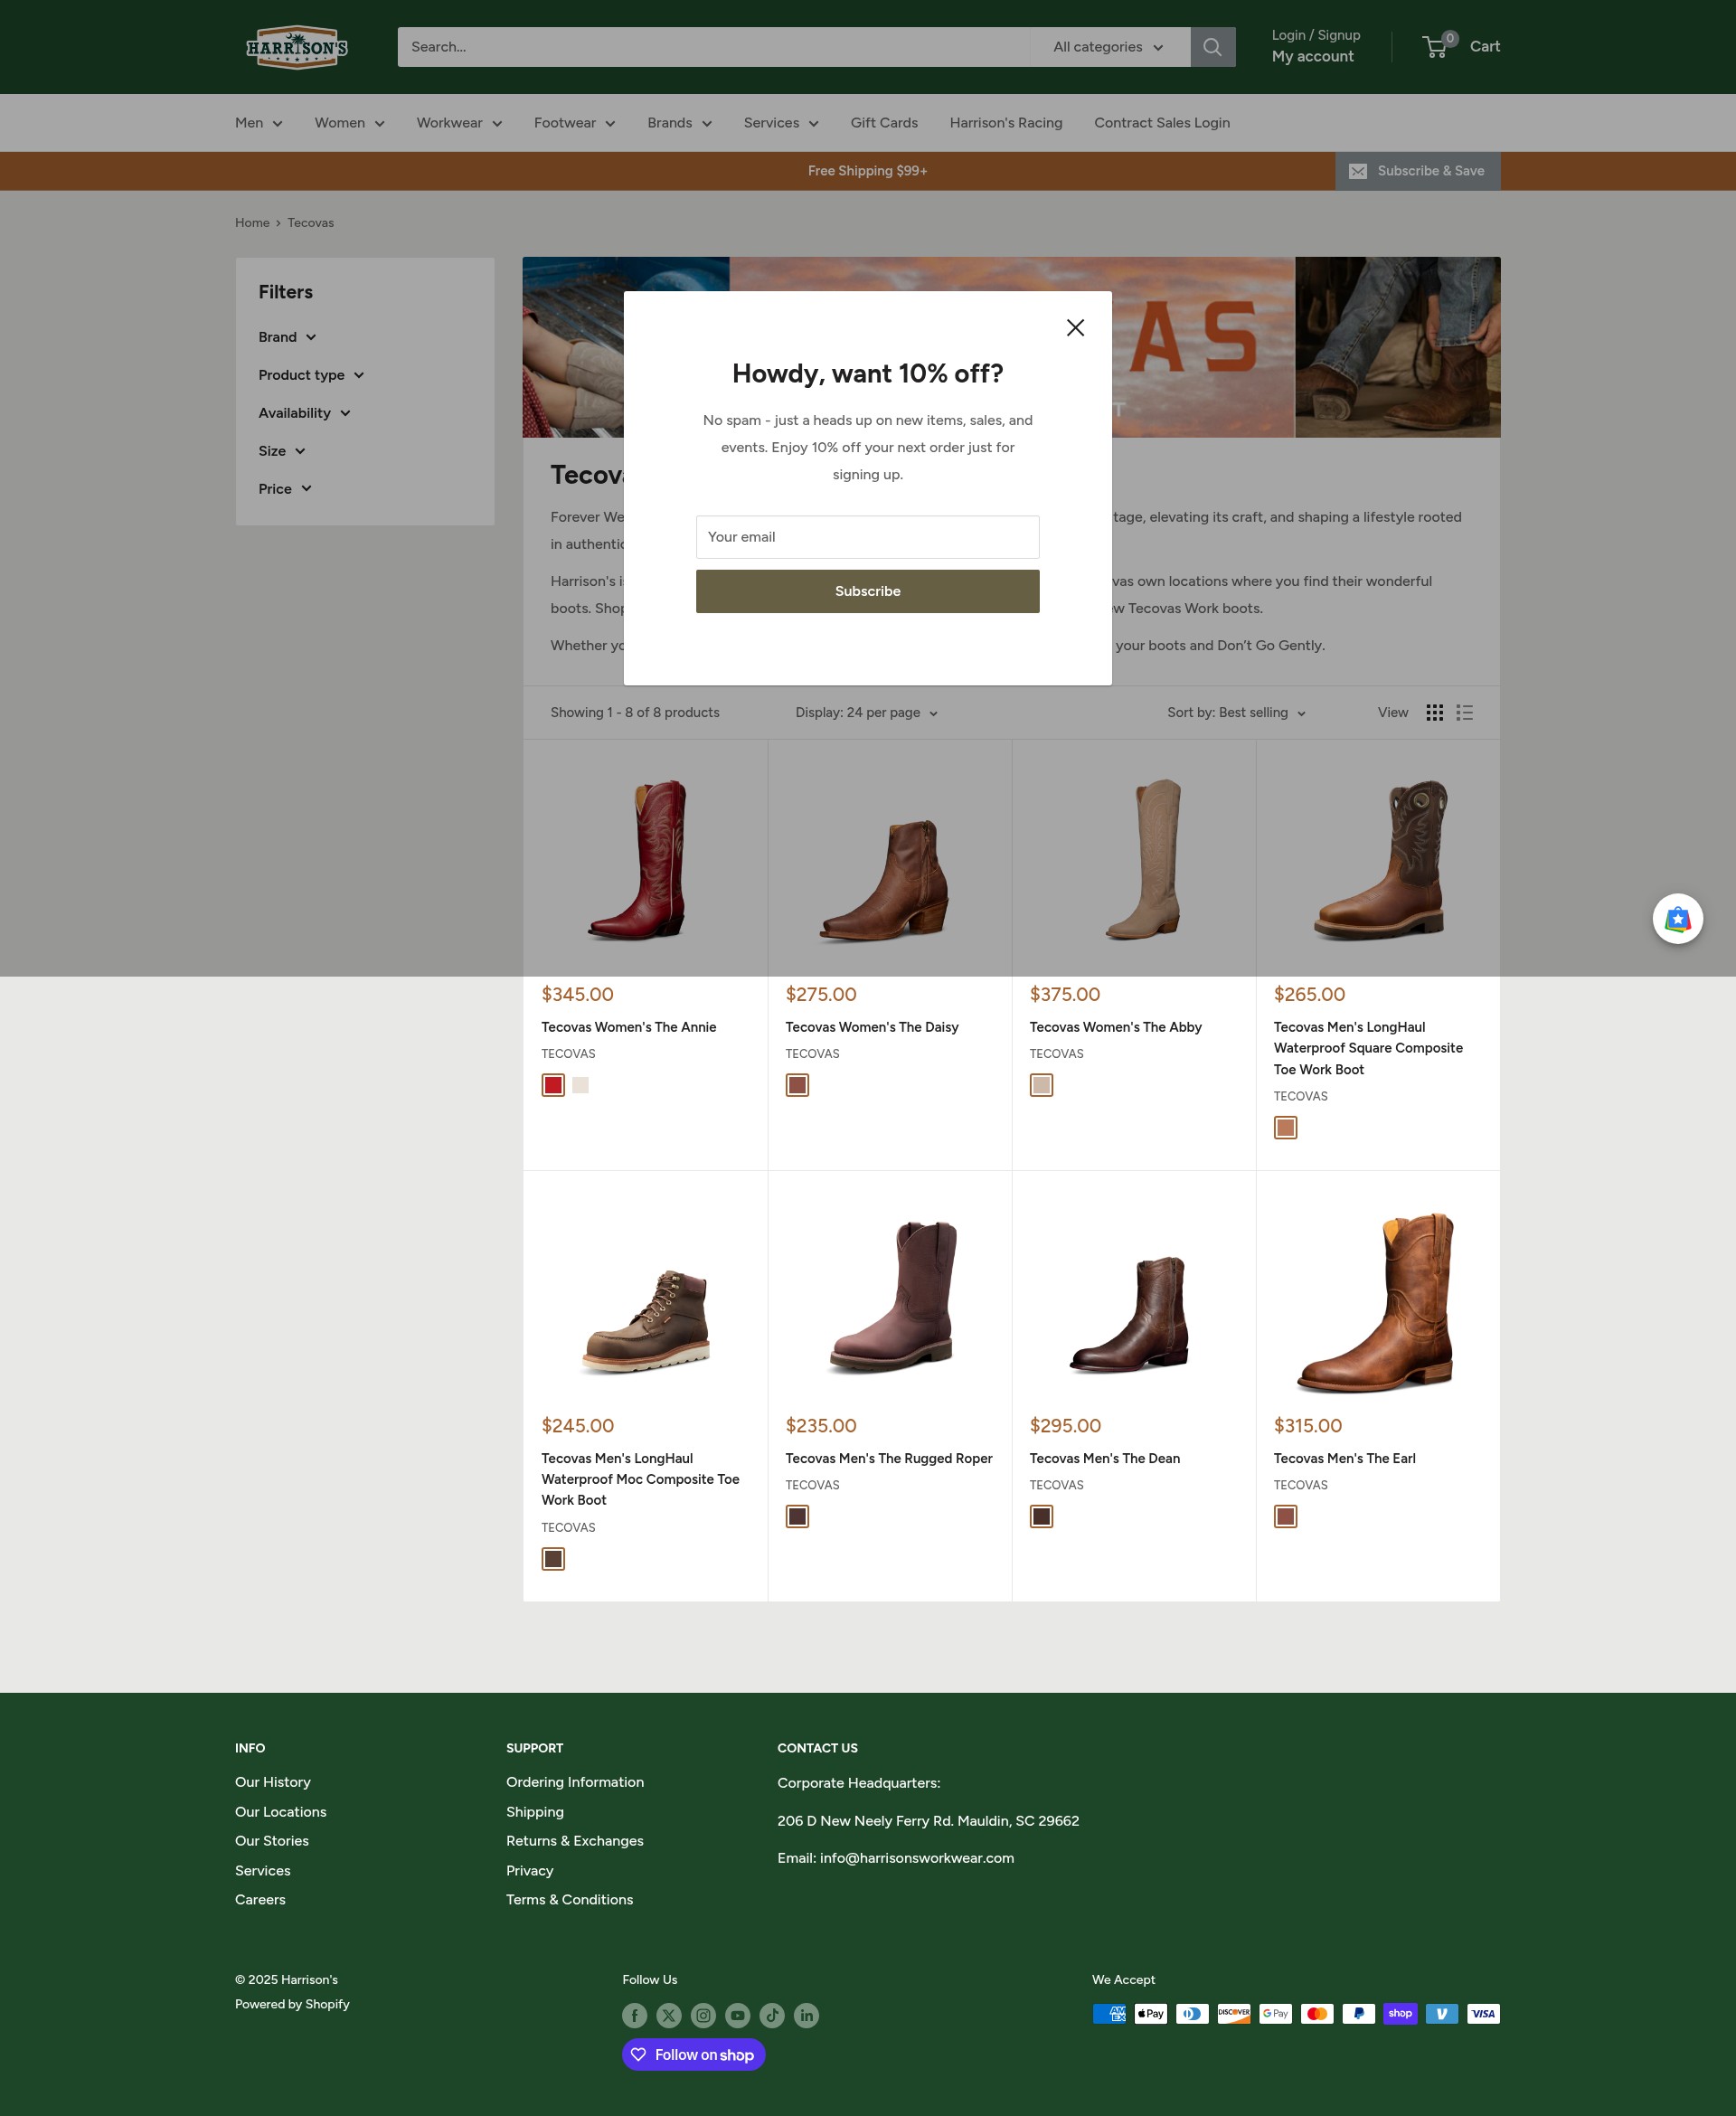This screenshot has width=1736, height=2116.
Task: Click the popup Subscribe button
Action: [x=867, y=591]
